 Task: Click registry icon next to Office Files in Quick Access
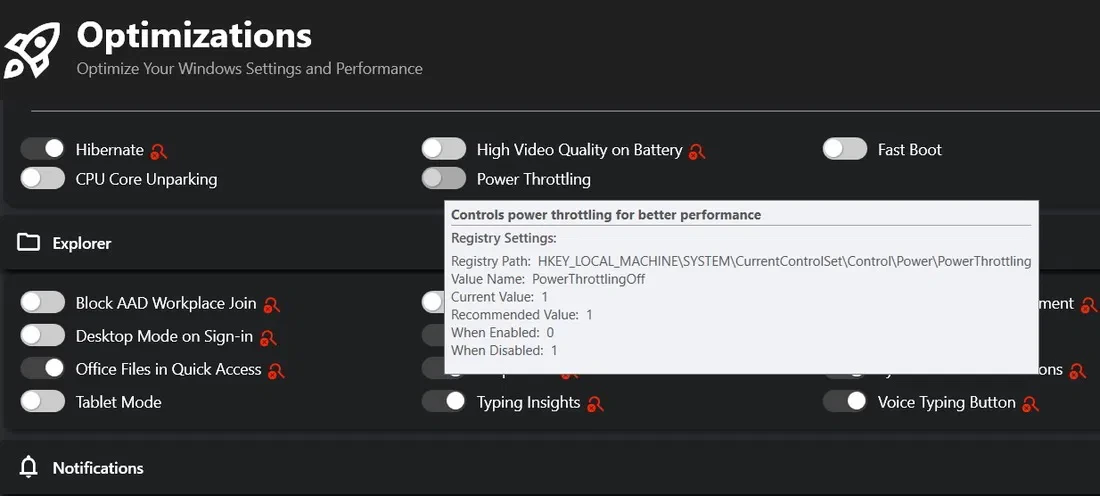[276, 370]
